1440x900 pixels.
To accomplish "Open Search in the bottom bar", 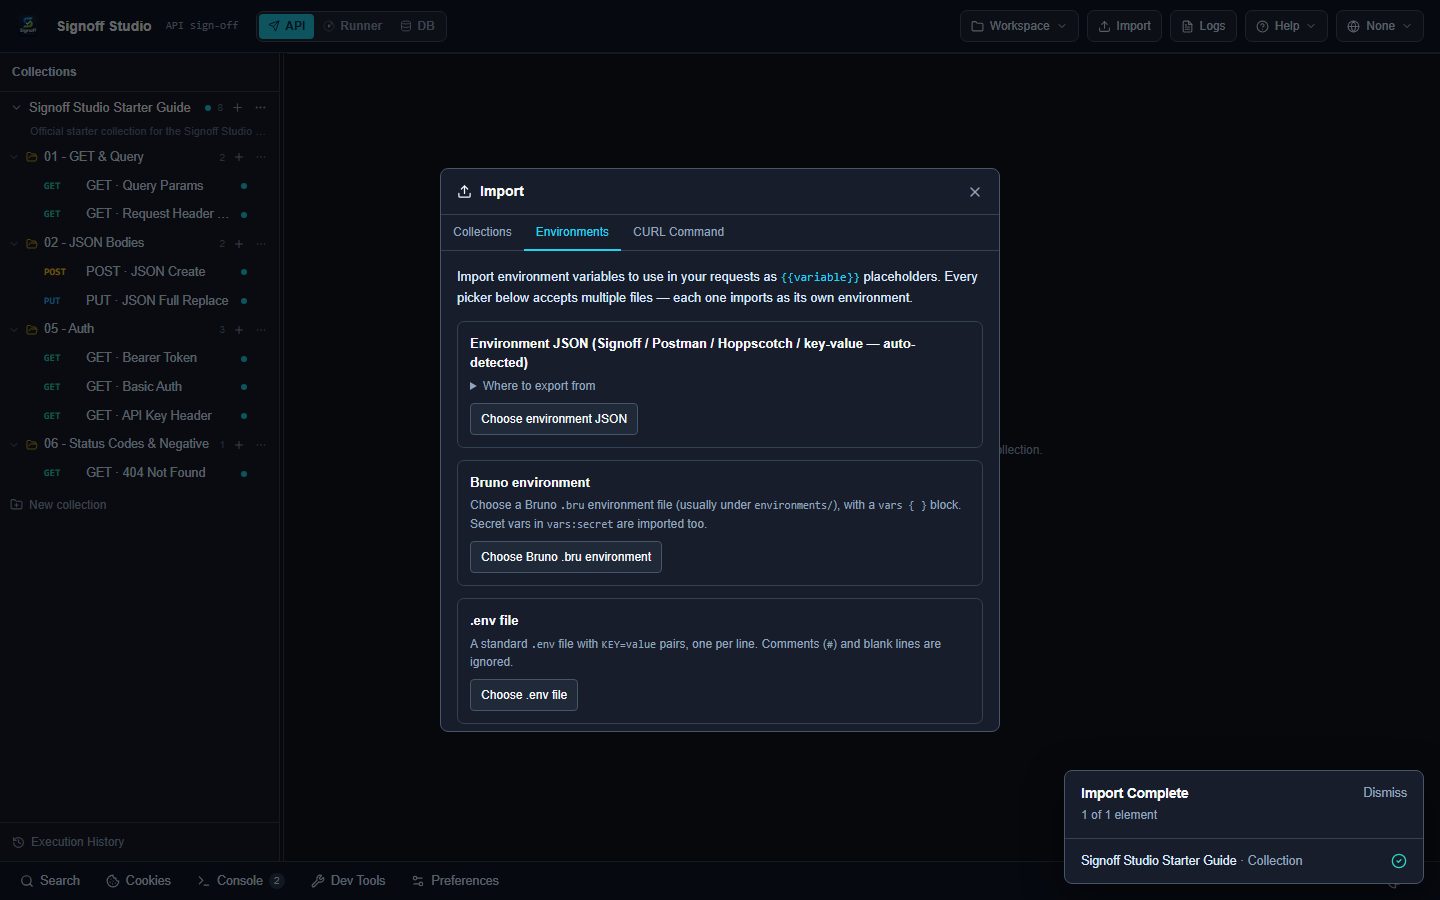I will point(50,881).
